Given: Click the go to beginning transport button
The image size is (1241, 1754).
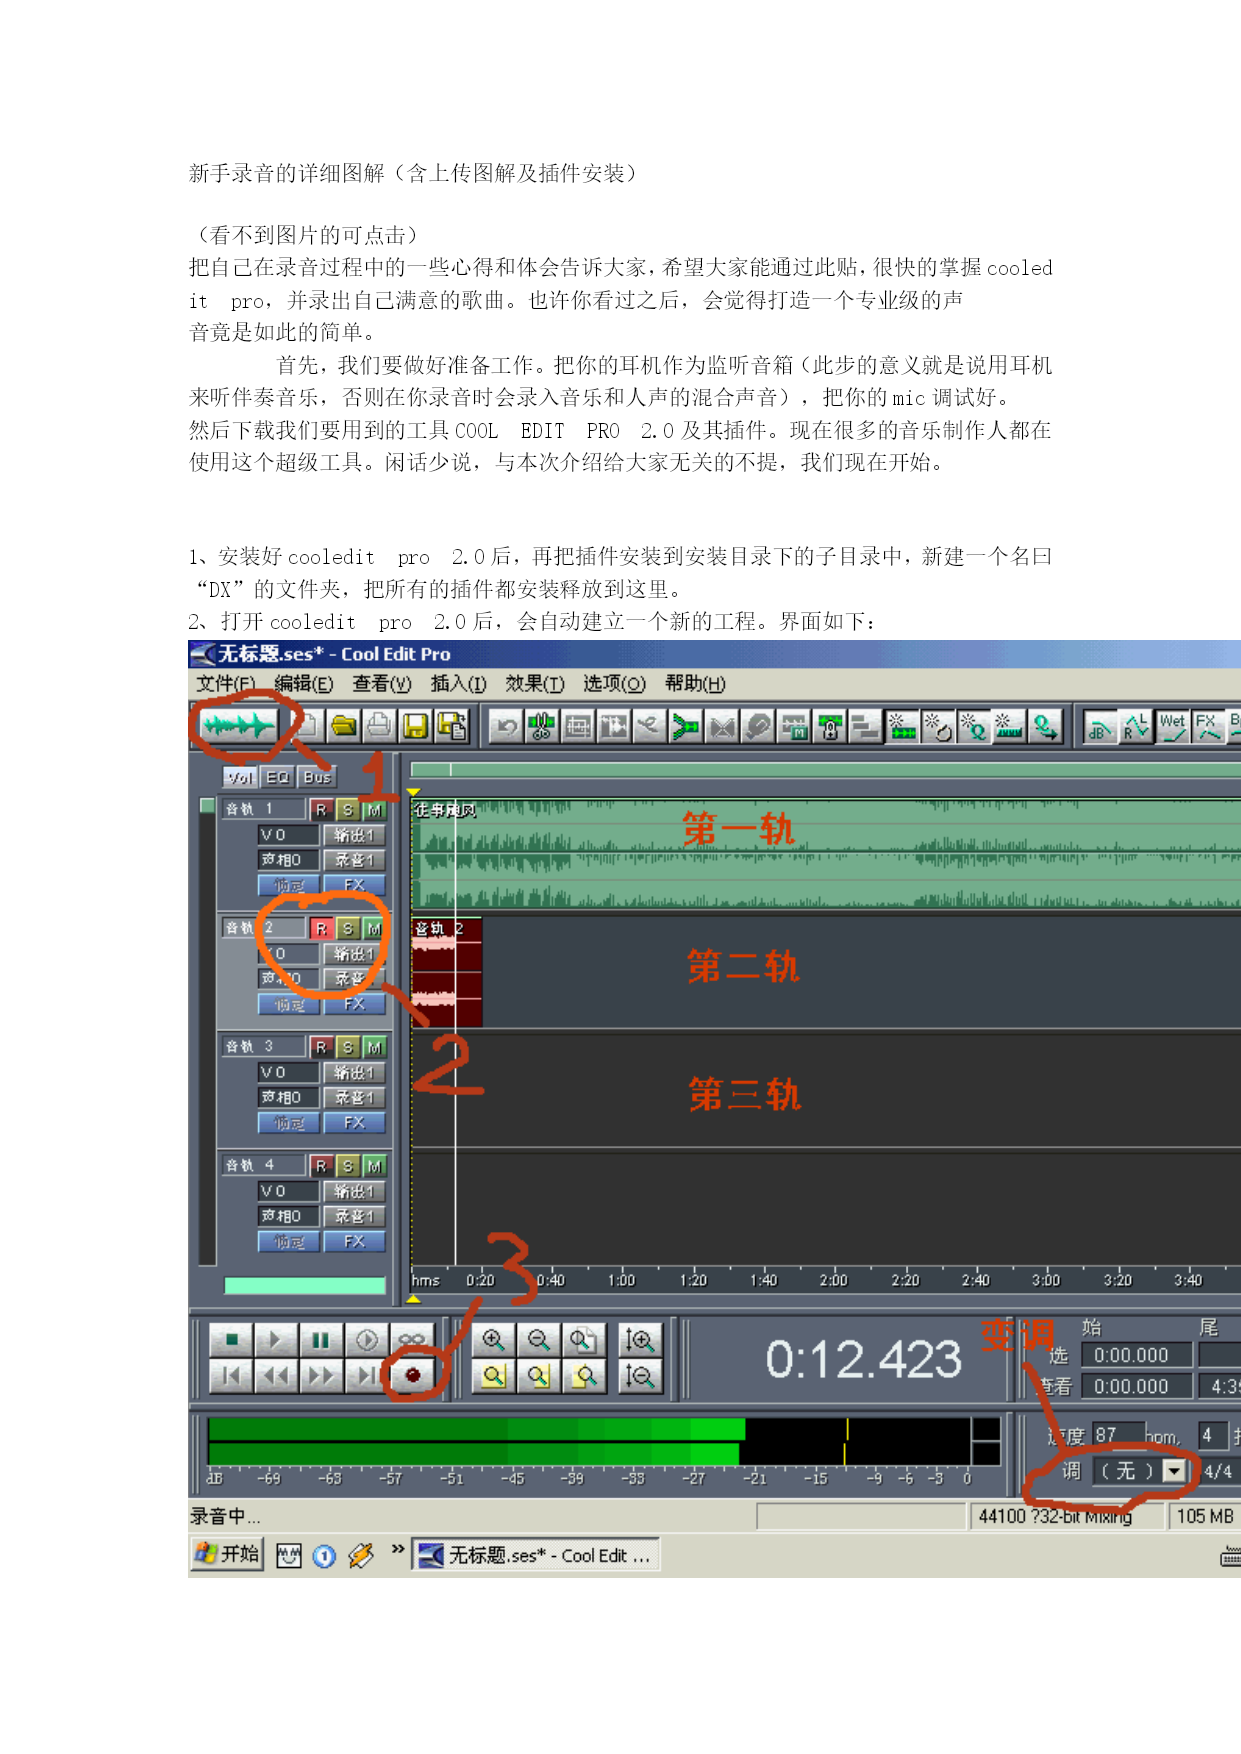Looking at the screenshot, I should coord(231,1376).
